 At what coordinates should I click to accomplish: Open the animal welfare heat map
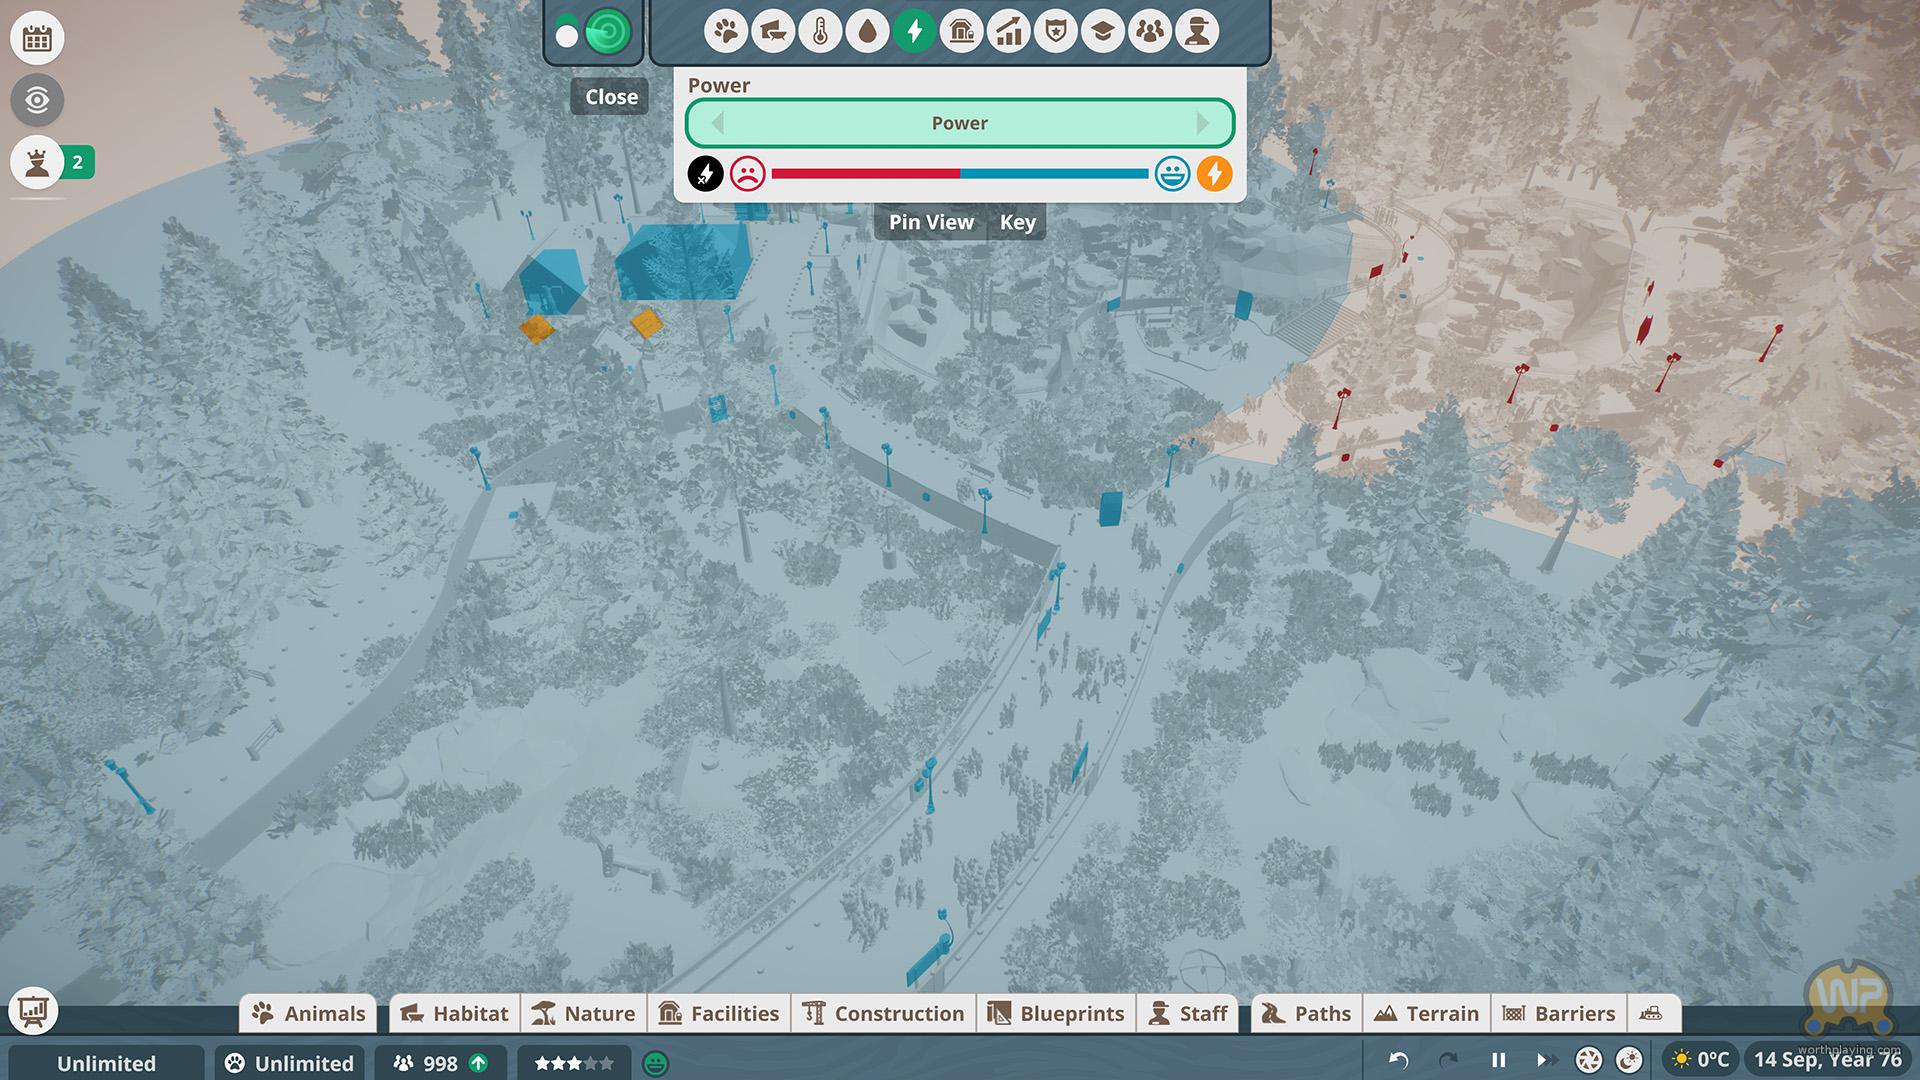(x=725, y=32)
